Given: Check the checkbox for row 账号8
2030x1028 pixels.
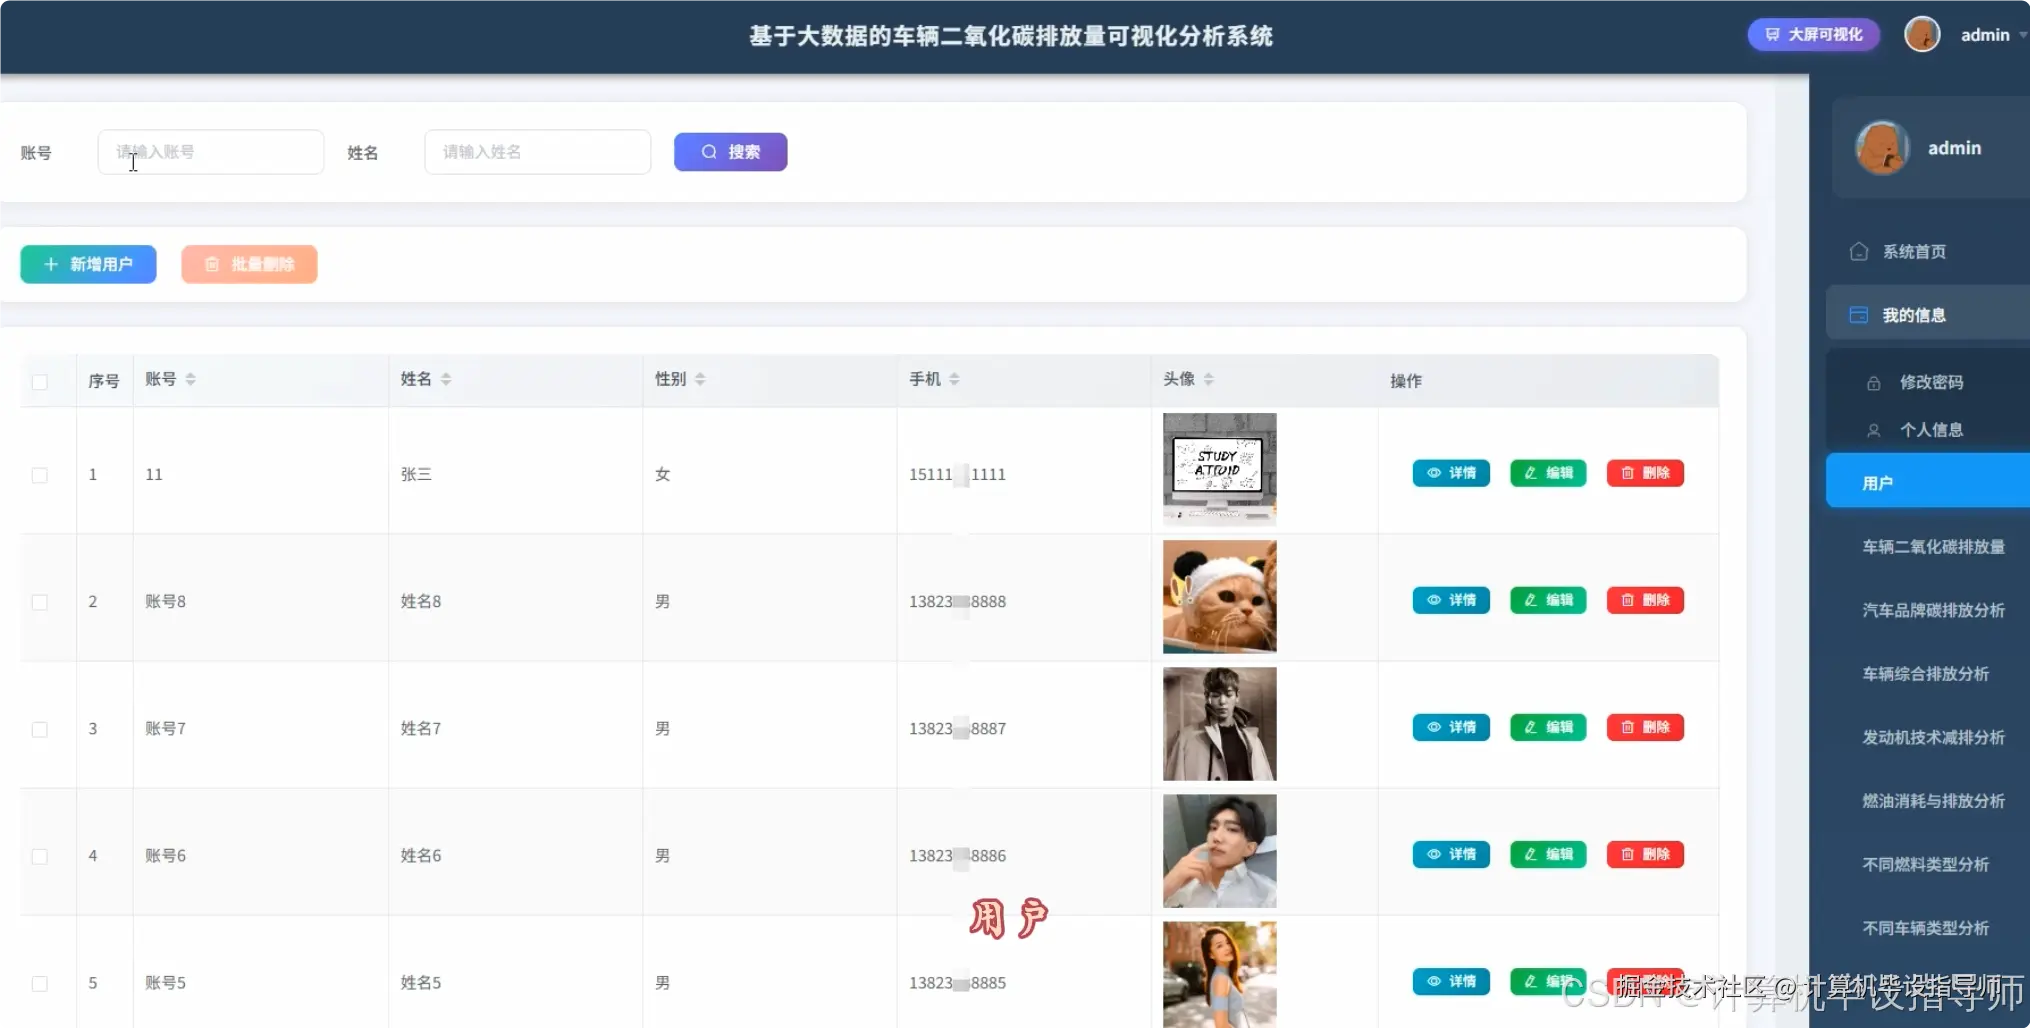Looking at the screenshot, I should click(40, 602).
